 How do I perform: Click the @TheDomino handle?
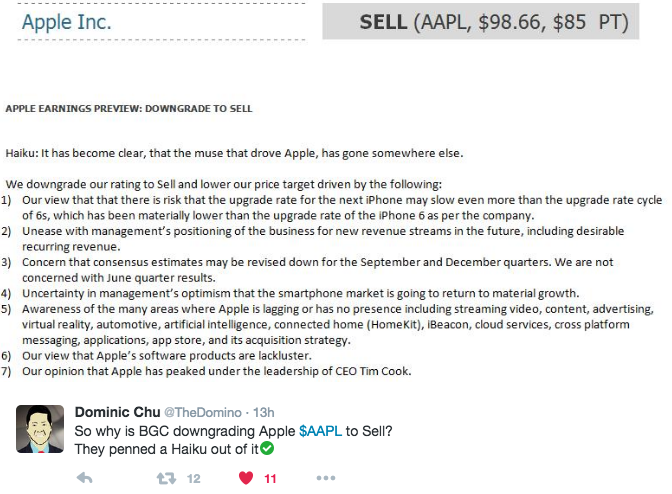(203, 412)
